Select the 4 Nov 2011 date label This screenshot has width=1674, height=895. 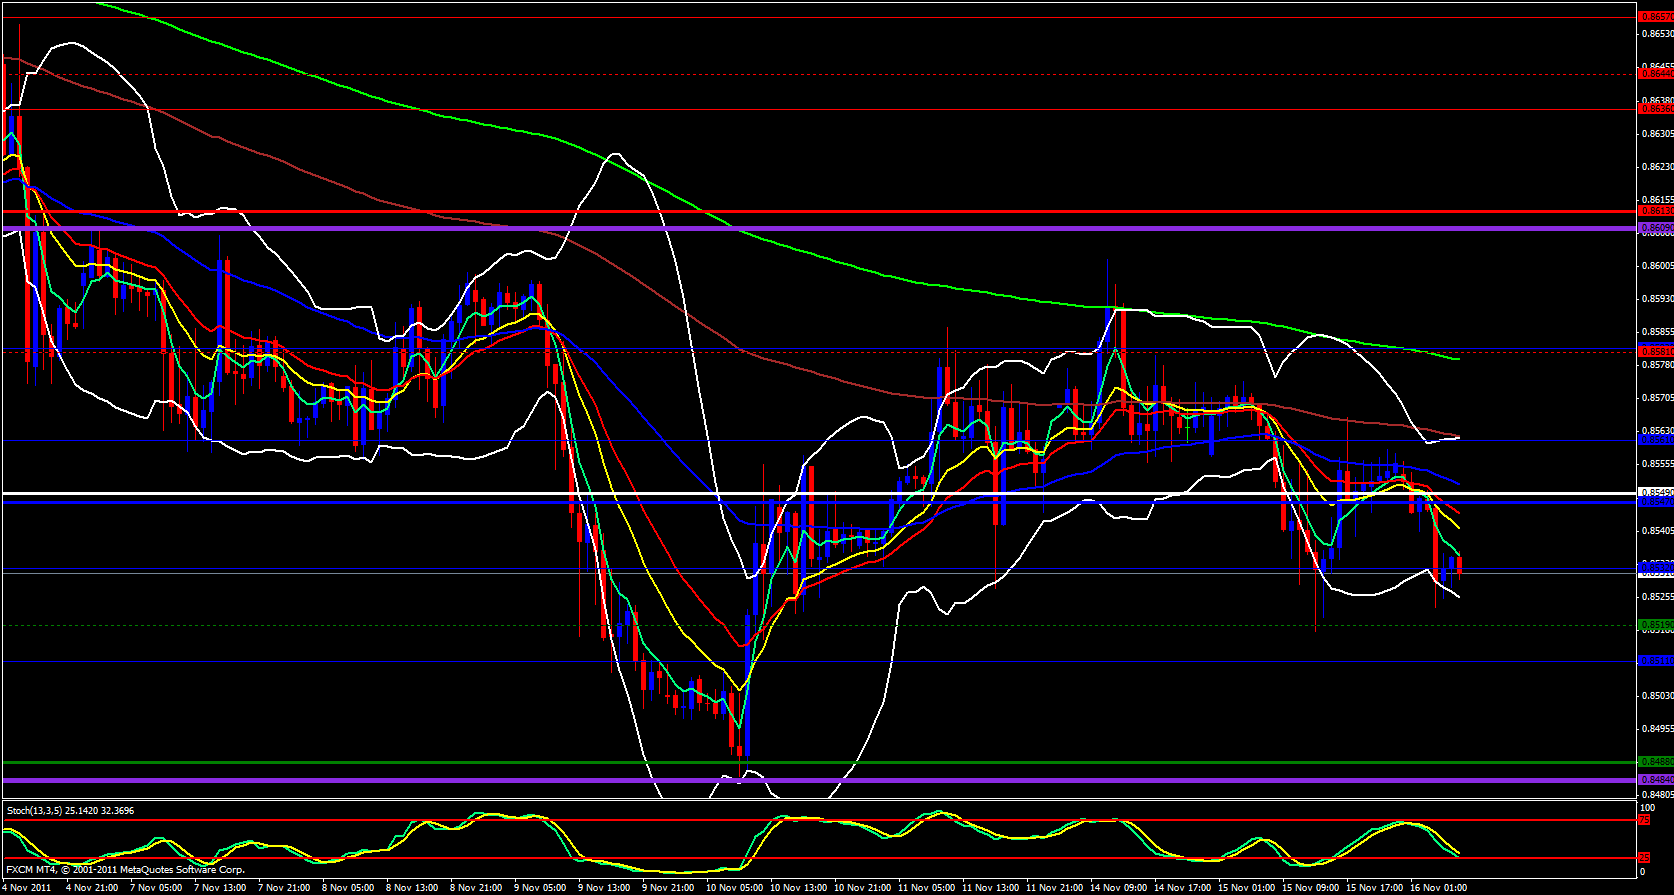(x=28, y=888)
